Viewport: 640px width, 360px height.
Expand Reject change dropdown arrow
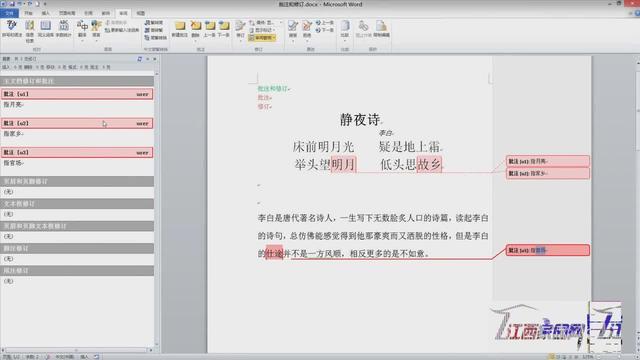coord(307,40)
